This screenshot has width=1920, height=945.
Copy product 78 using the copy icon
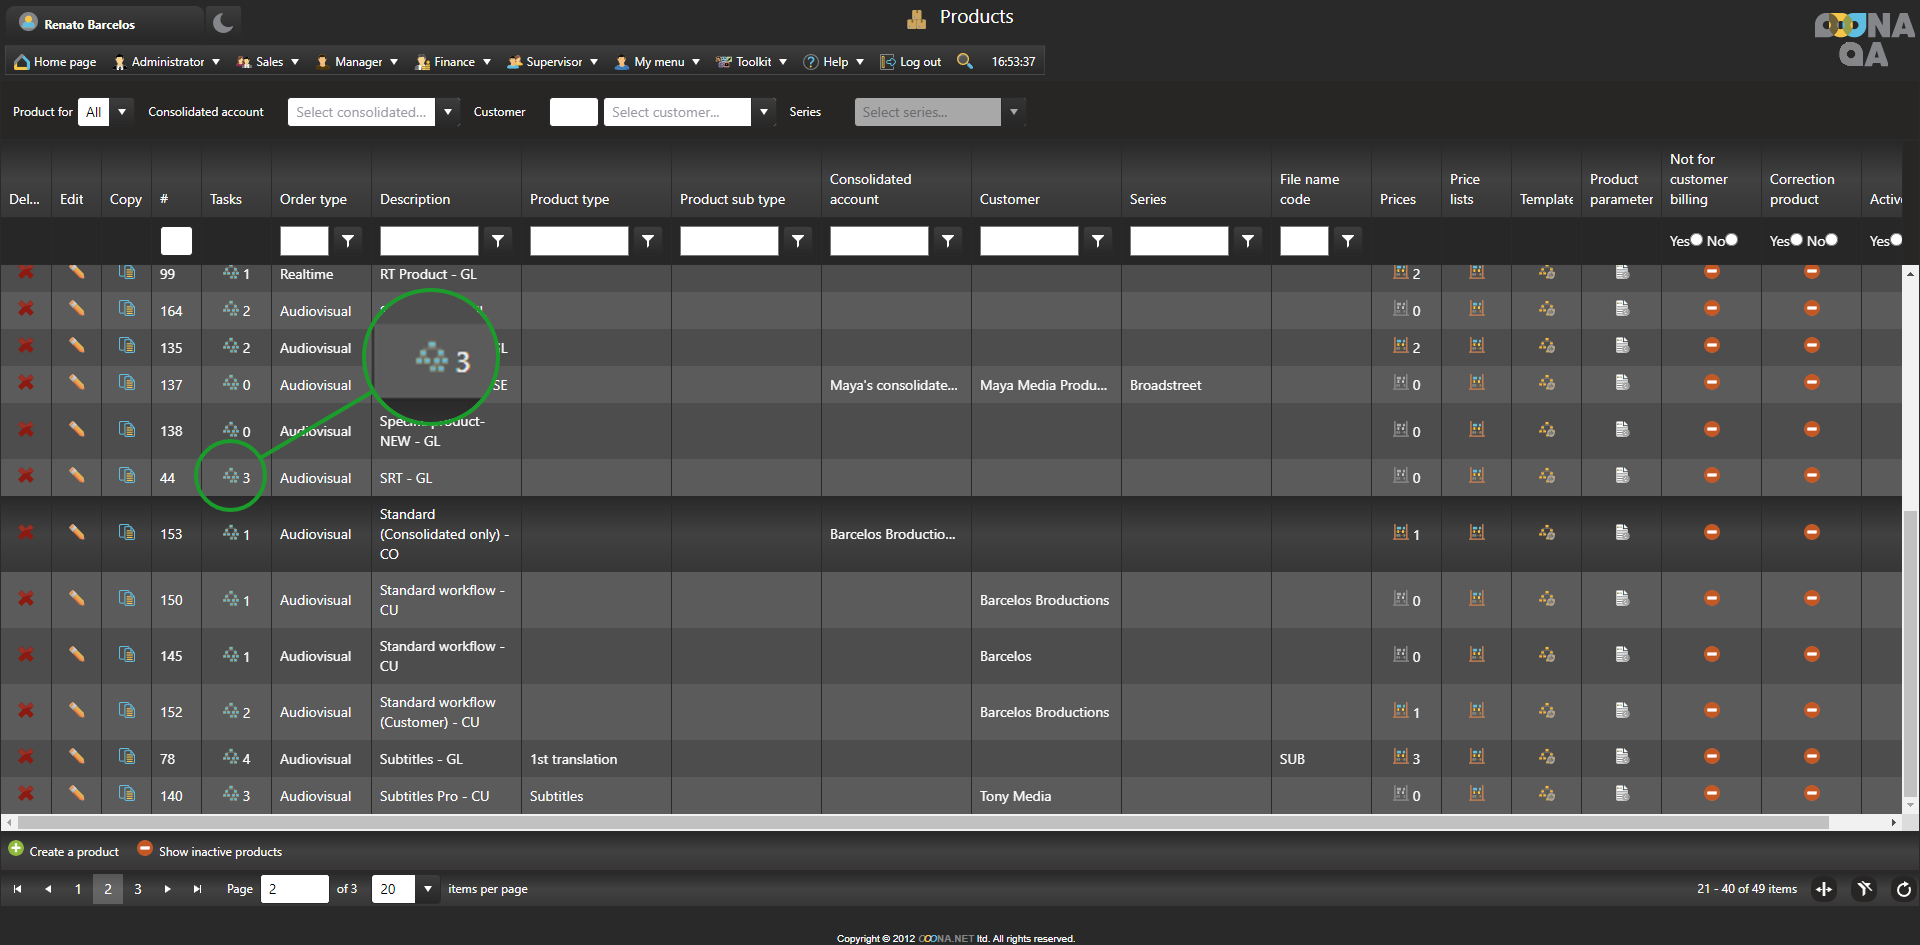pos(127,757)
